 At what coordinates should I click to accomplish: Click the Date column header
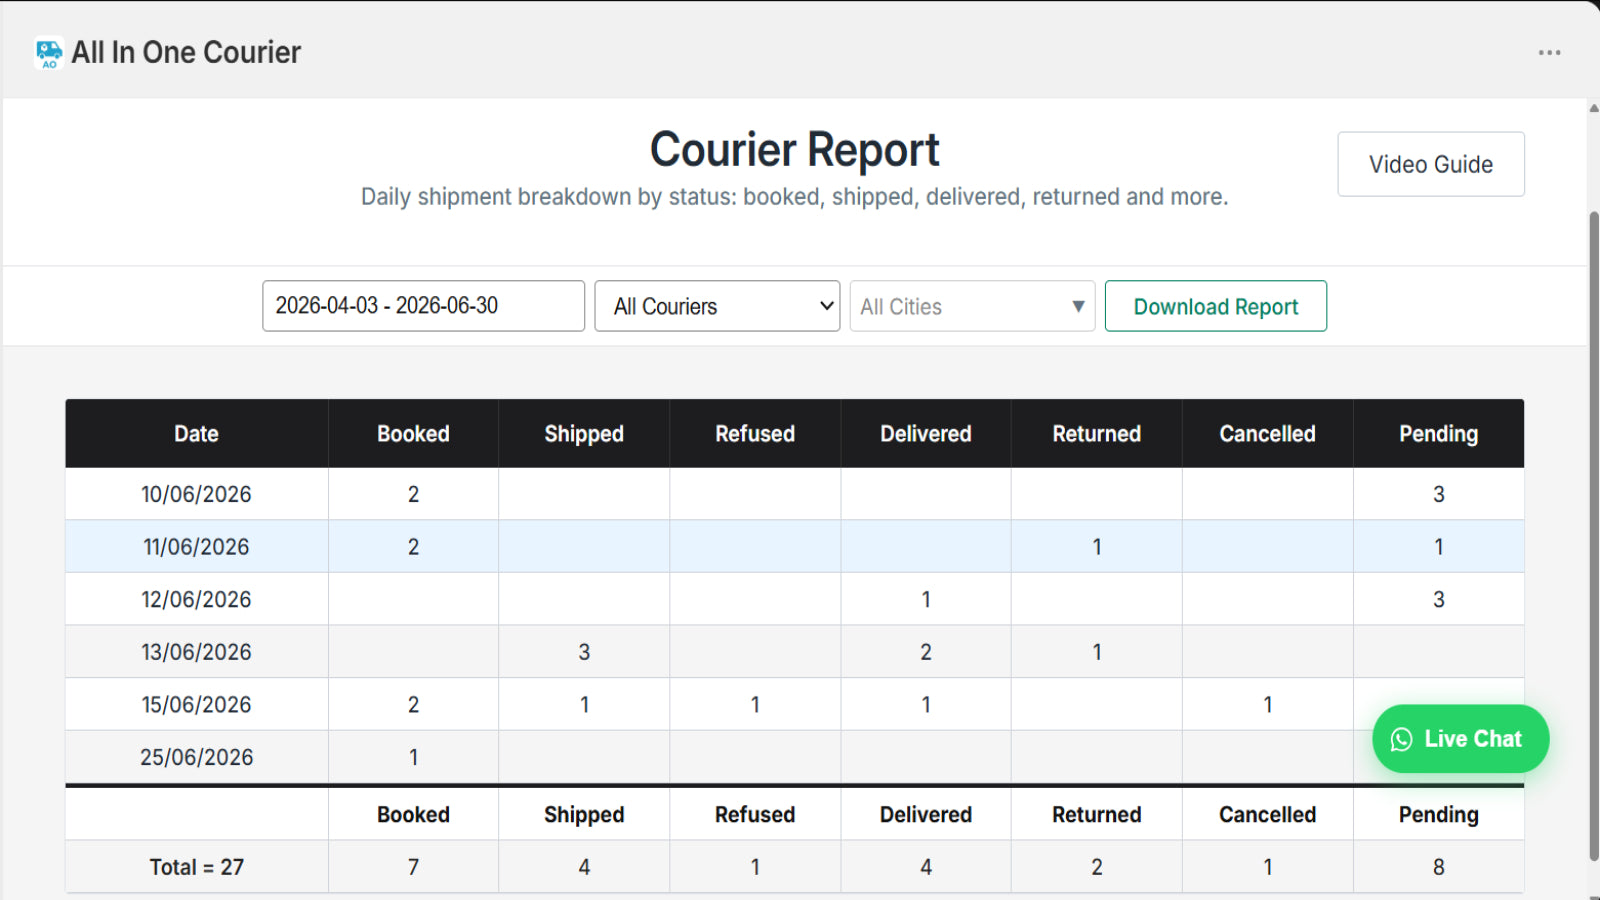coord(196,434)
